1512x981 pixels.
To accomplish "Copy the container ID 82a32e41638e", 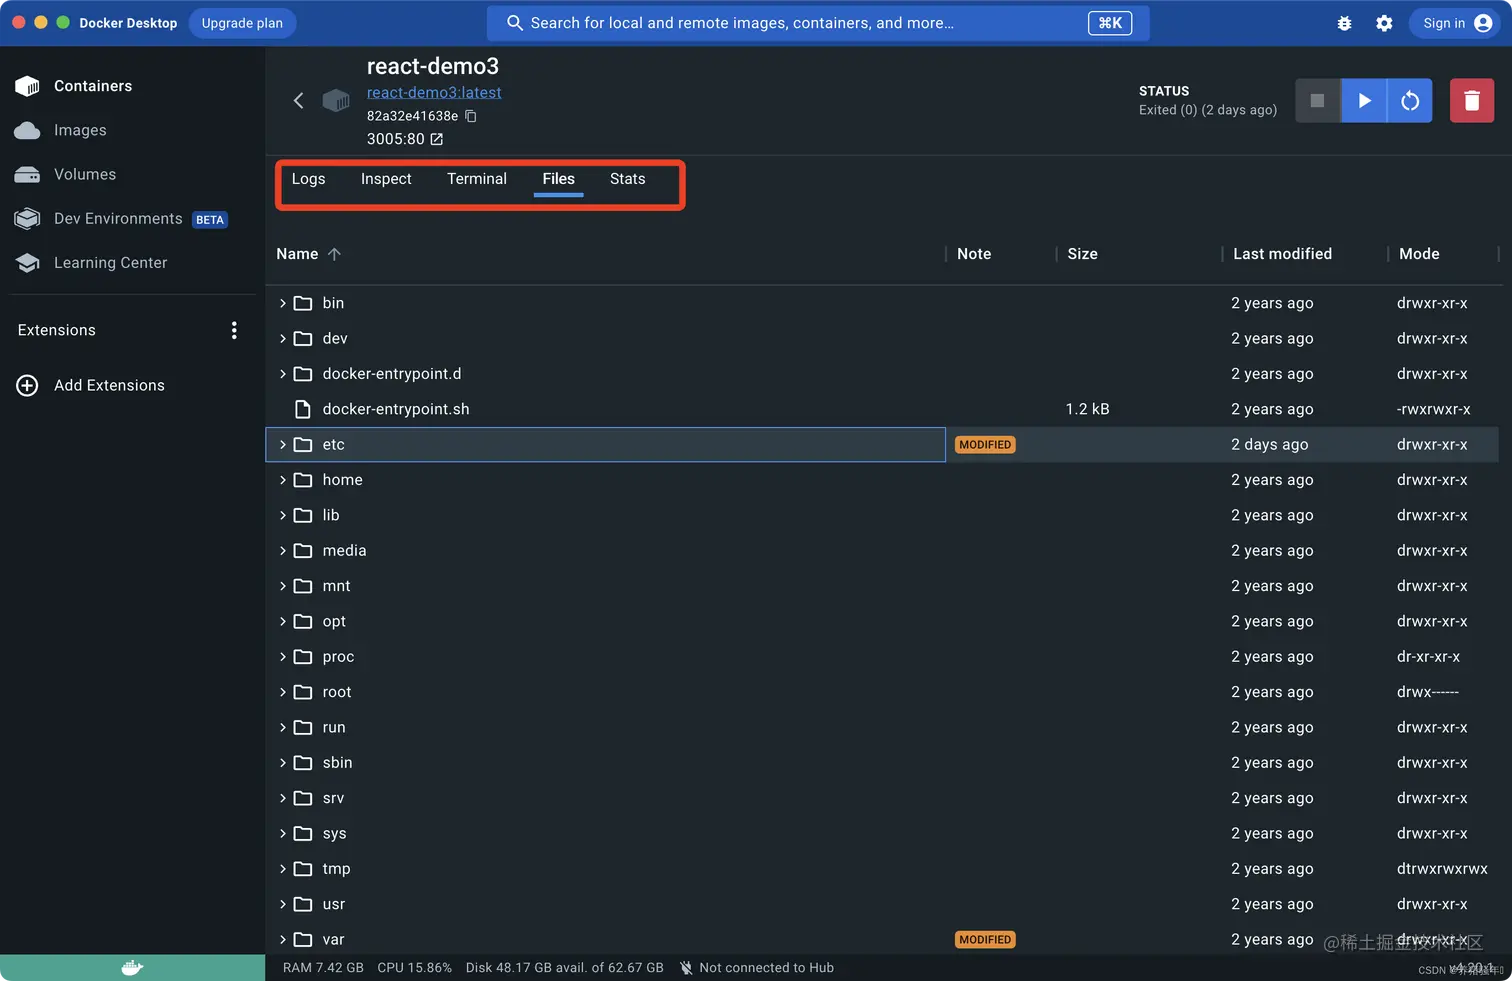I will click(471, 116).
